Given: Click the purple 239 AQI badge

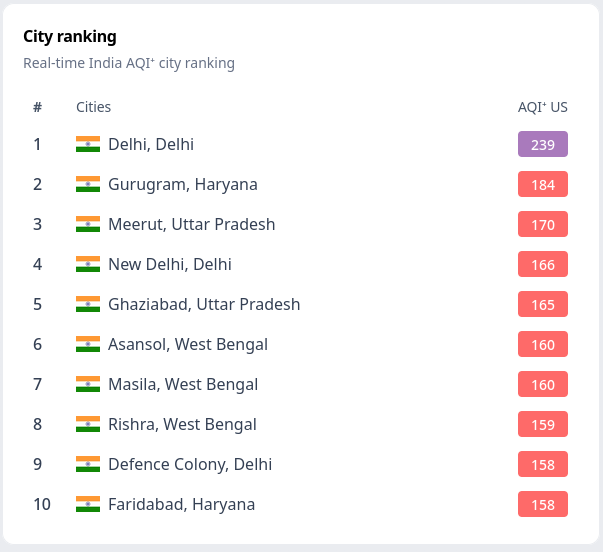Looking at the screenshot, I should click(x=543, y=144).
